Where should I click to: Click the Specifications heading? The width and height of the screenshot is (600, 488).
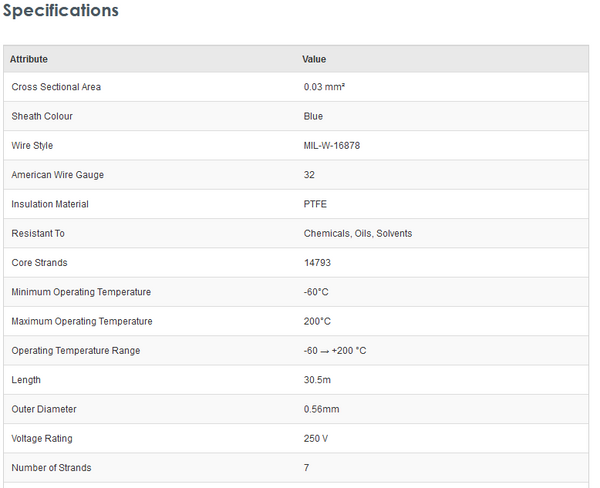61,12
